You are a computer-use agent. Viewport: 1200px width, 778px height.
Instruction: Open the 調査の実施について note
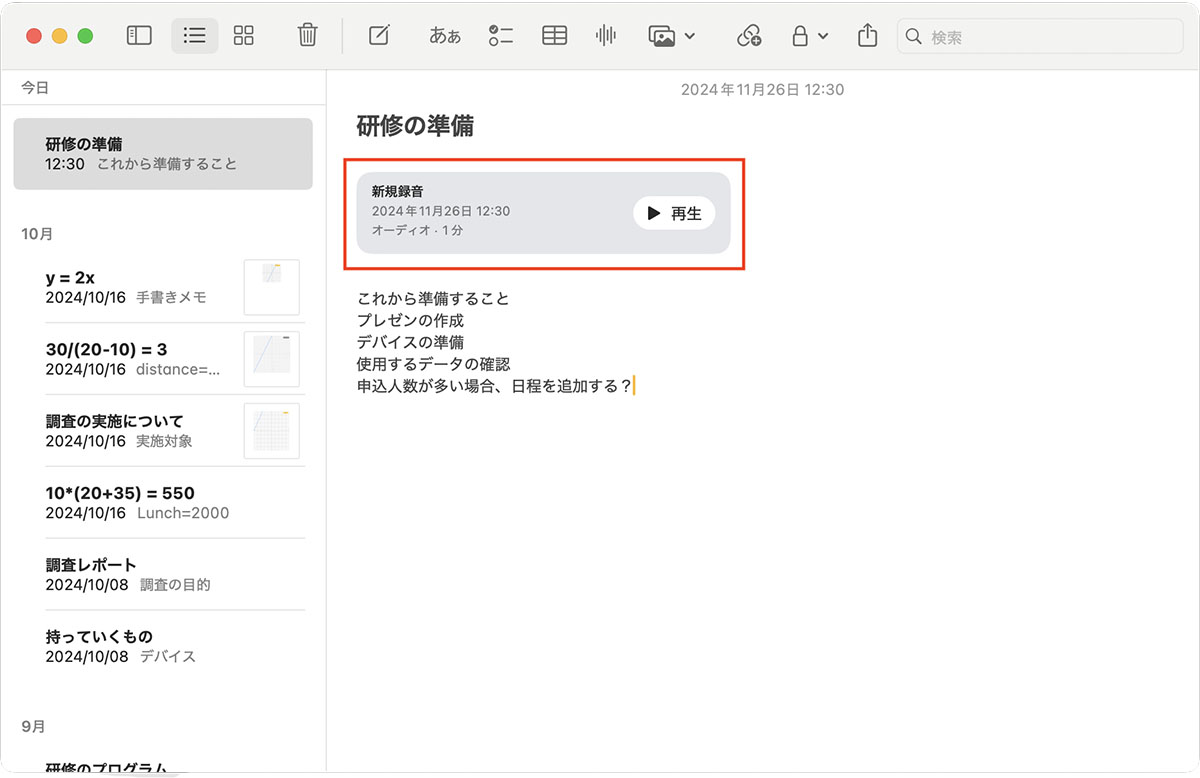tap(163, 431)
